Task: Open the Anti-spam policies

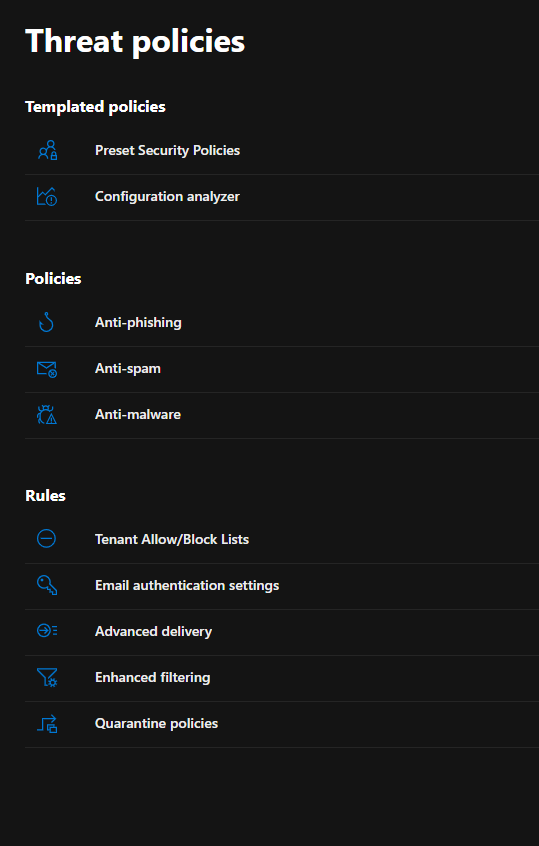Action: coord(128,369)
